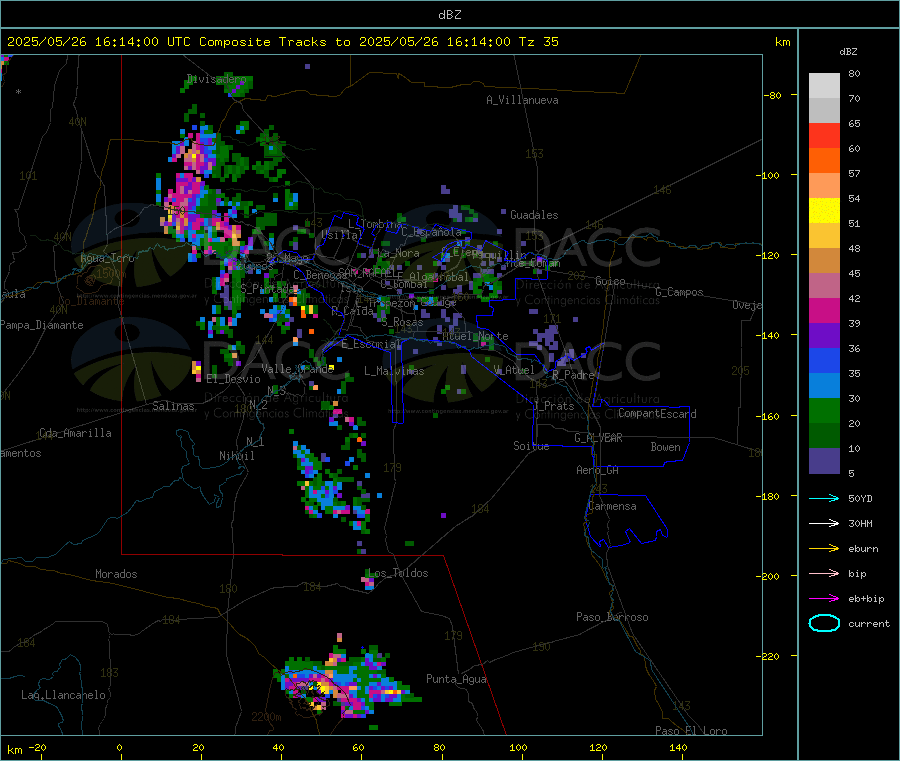Screen dimensions: 900x761
Task: Click the red 60 dBZ legend swatch
Action: pos(824,135)
